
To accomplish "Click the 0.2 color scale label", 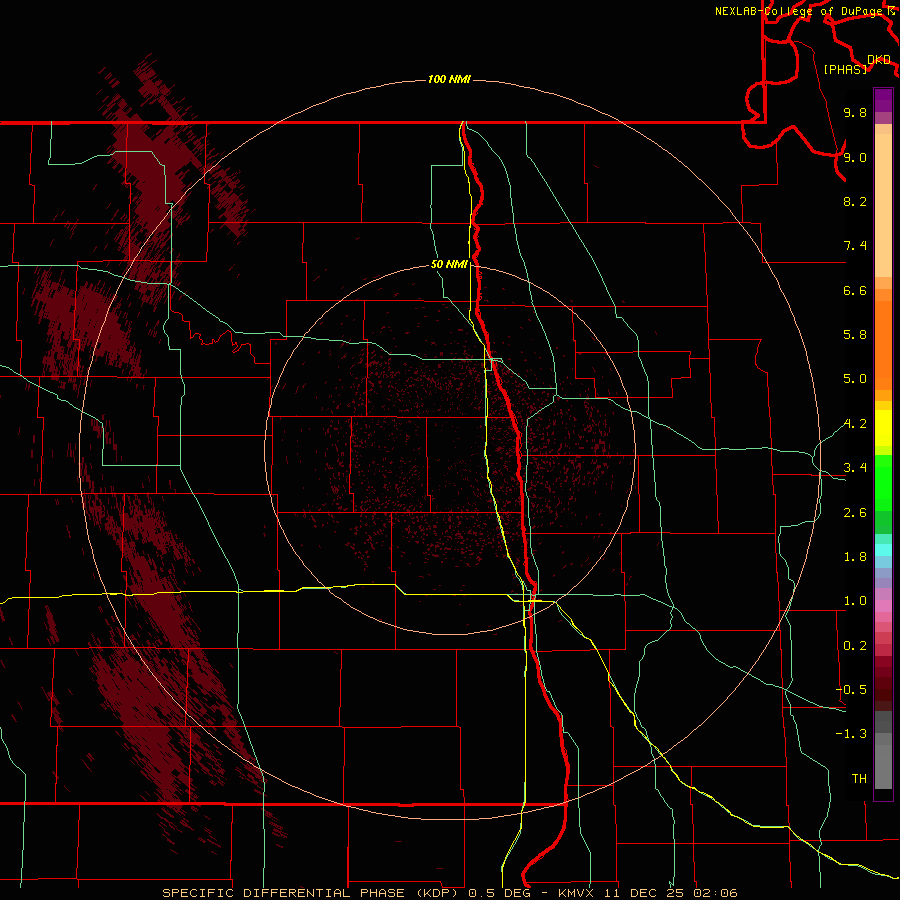I will pyautogui.click(x=855, y=646).
